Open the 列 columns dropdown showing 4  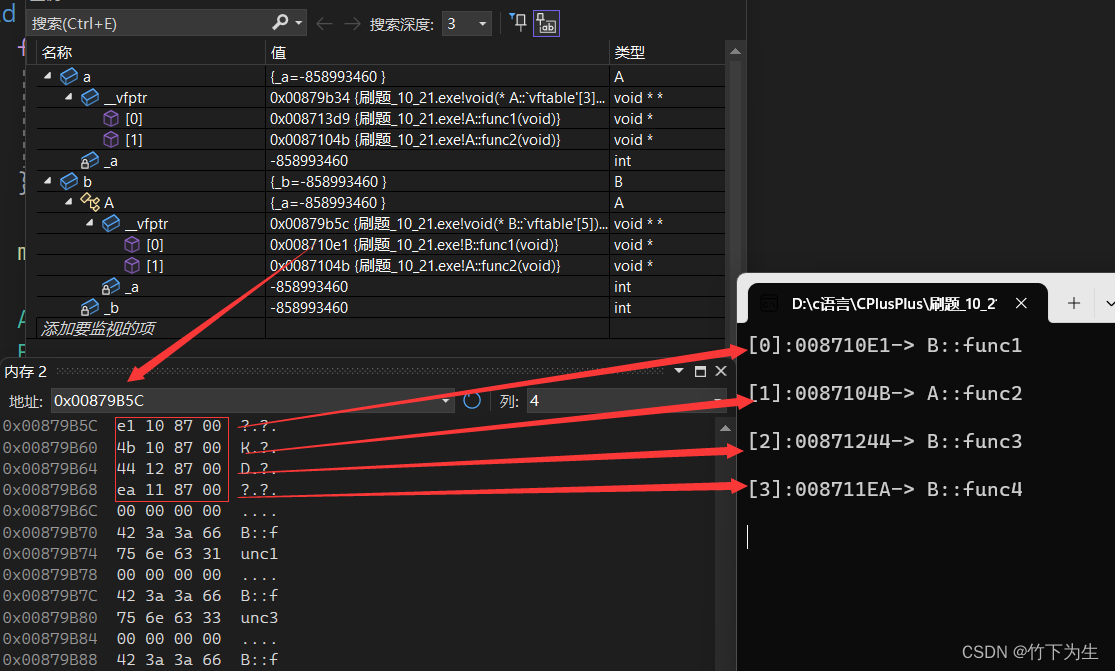click(x=626, y=401)
